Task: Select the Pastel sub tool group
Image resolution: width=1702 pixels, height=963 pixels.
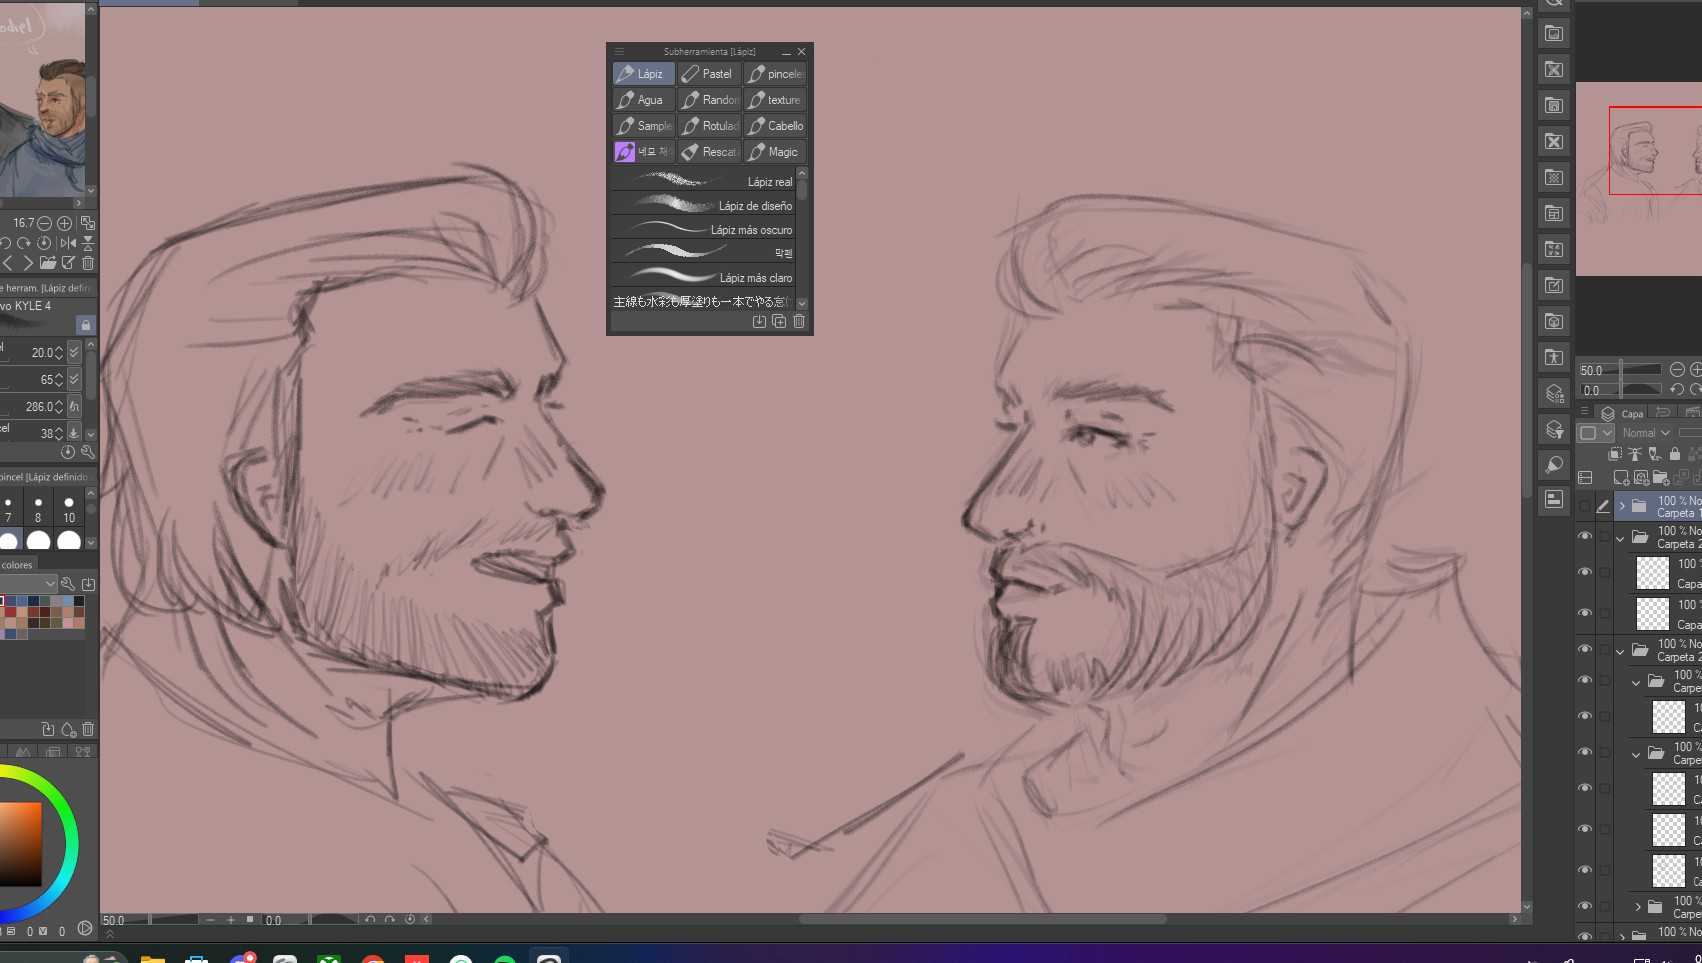Action: [x=709, y=74]
